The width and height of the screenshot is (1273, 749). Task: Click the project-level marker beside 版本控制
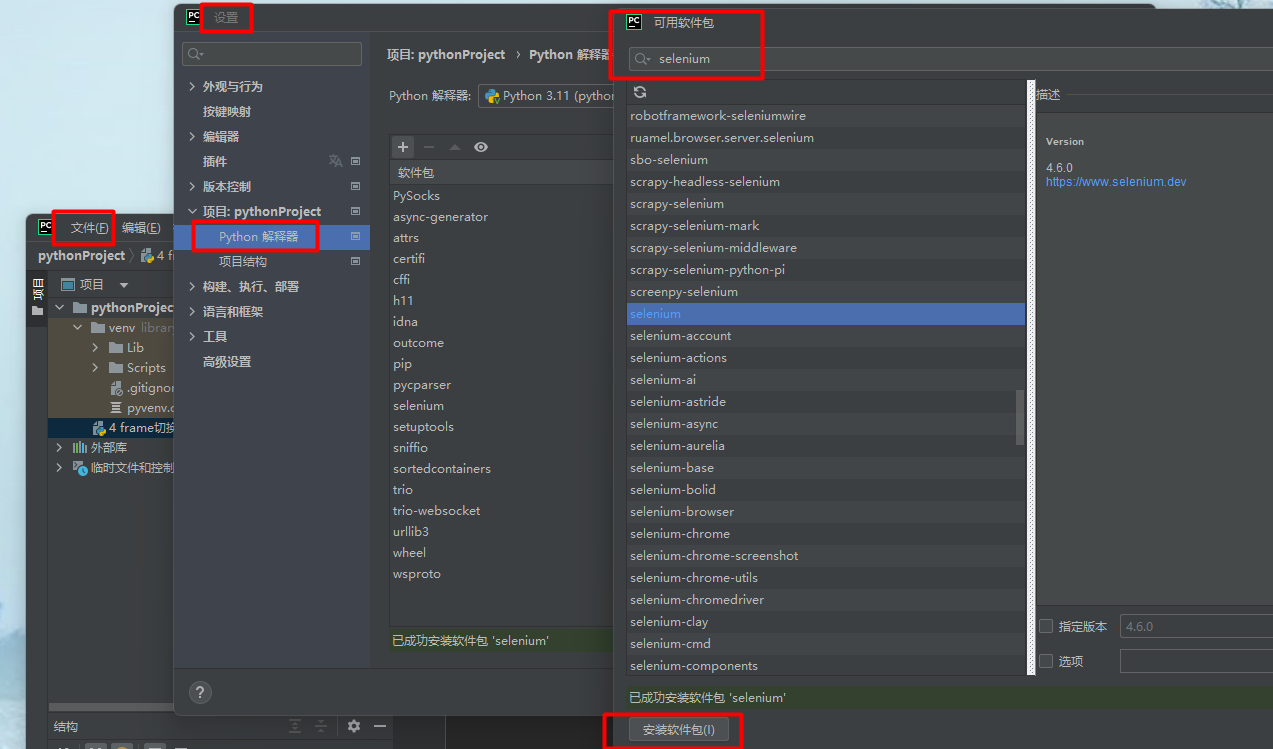pos(355,186)
